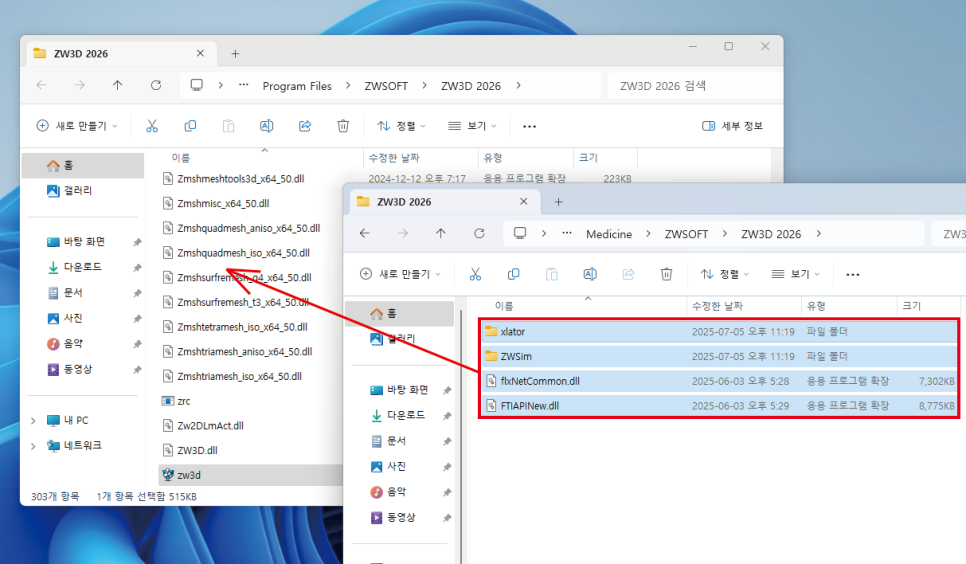
Task: Click Paste icon in Medicine window toolbar
Action: (x=551, y=274)
